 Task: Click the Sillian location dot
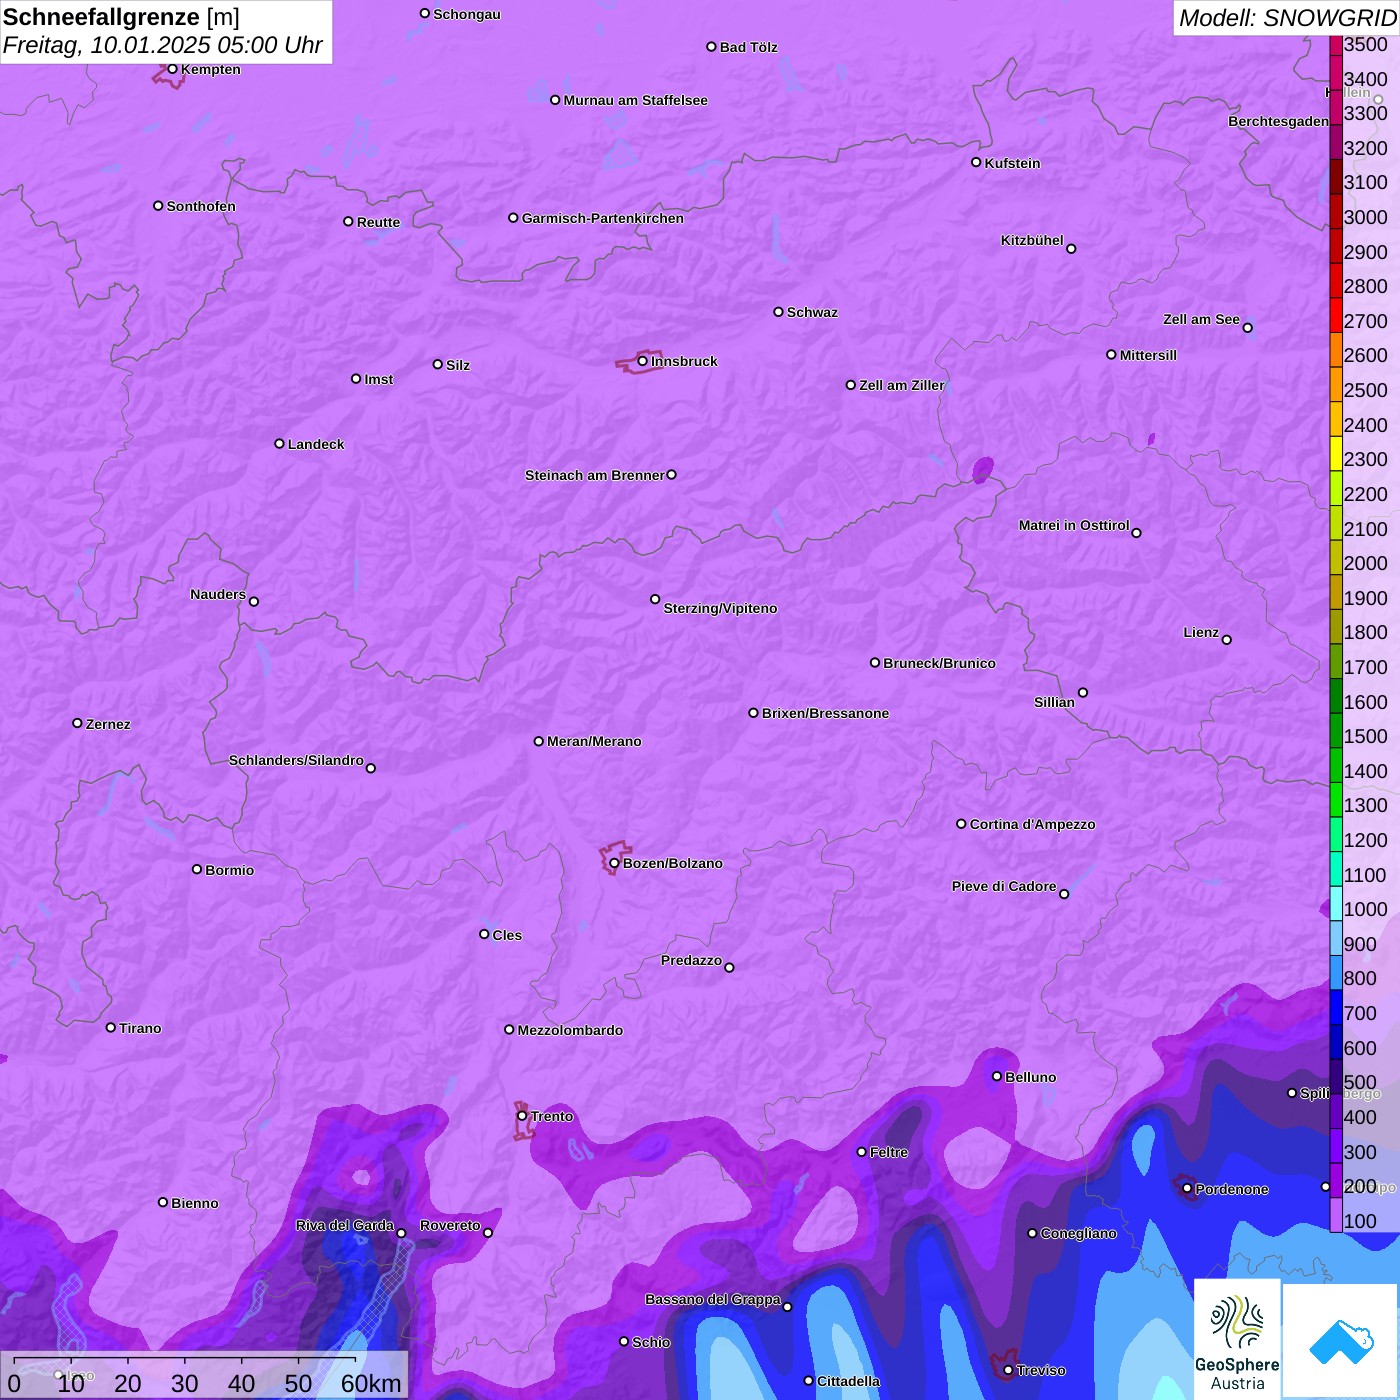click(x=1083, y=692)
